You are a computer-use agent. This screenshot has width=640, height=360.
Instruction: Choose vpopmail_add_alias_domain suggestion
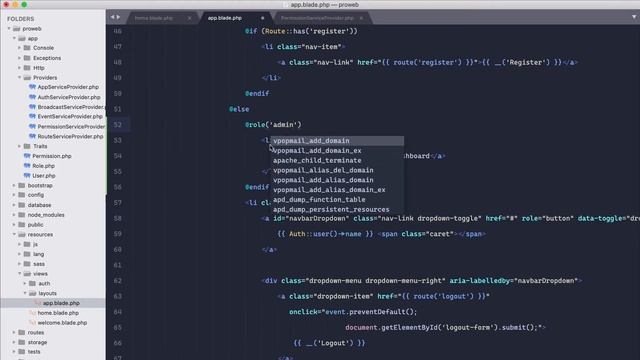point(337,180)
